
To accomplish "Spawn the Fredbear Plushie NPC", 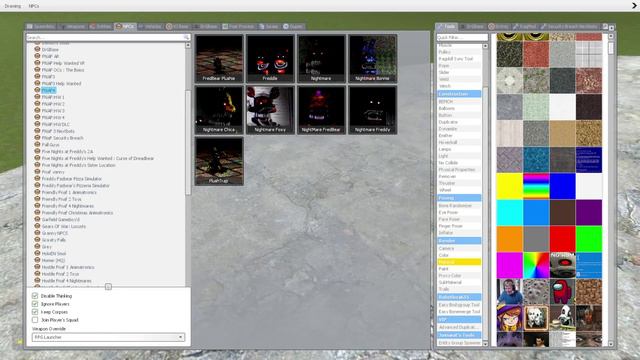I will (219, 58).
